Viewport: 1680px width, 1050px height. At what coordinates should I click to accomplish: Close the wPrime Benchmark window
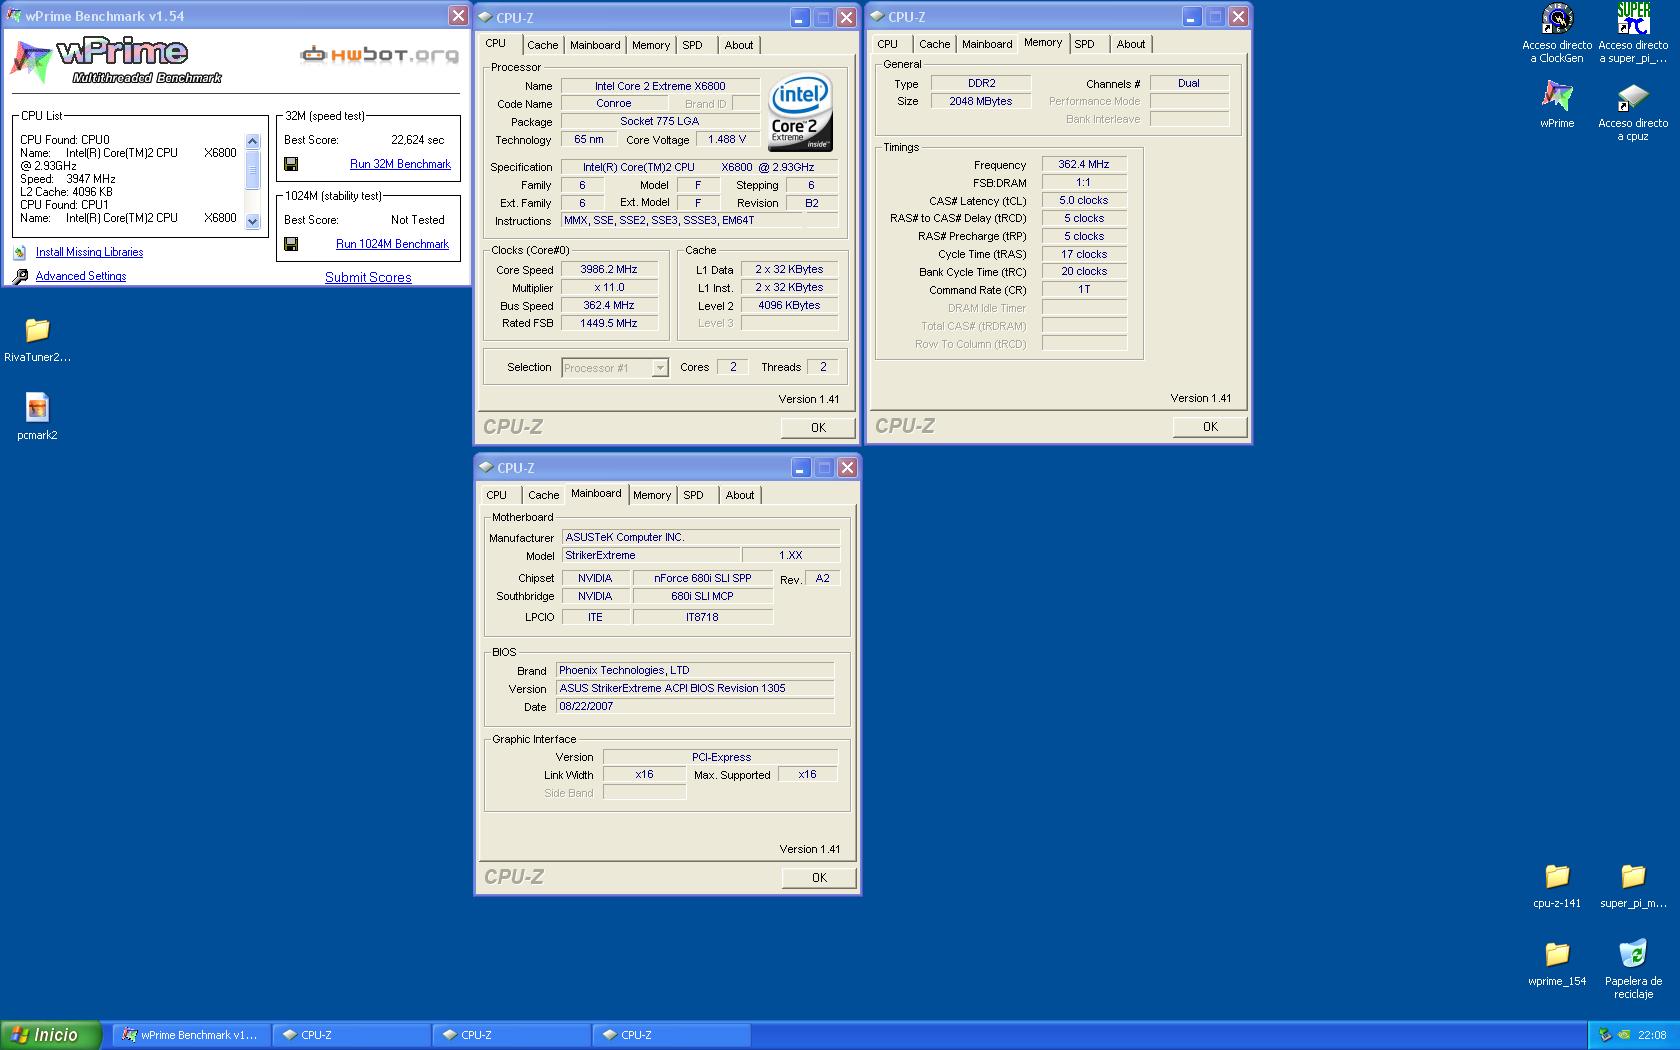458,16
